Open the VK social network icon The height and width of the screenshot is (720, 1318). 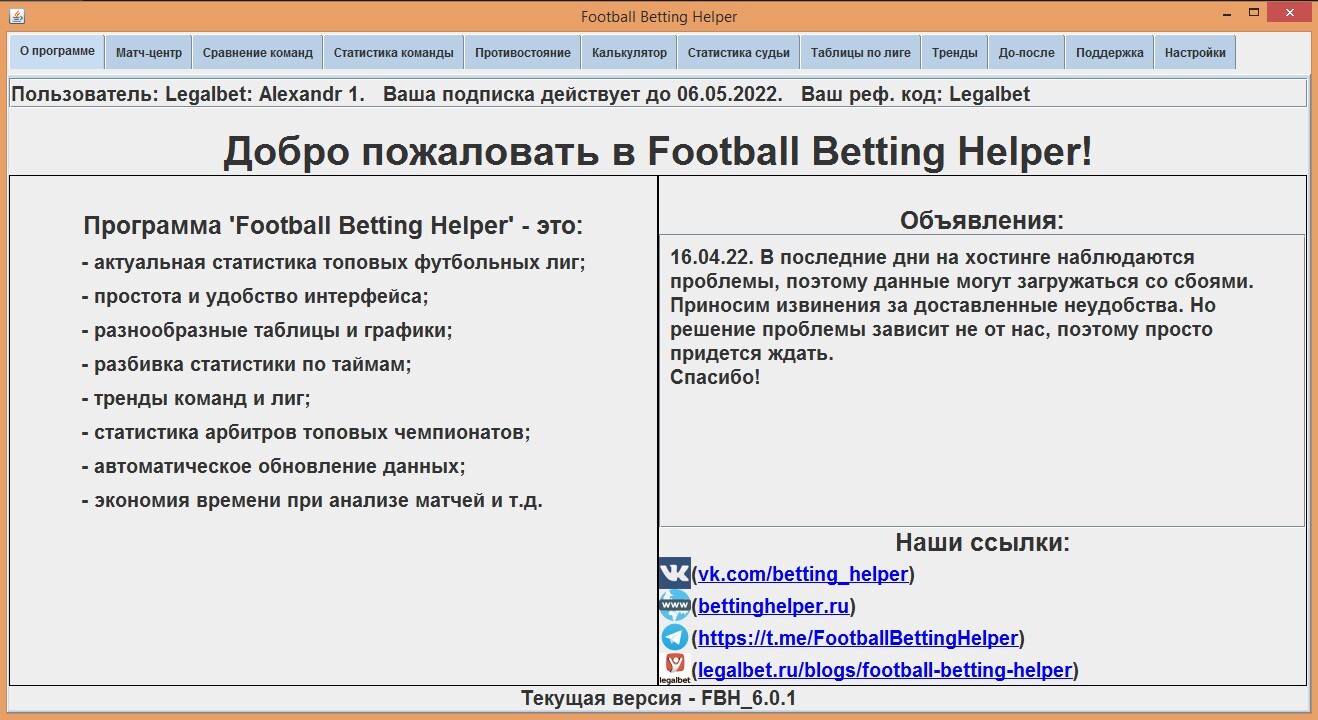[674, 573]
